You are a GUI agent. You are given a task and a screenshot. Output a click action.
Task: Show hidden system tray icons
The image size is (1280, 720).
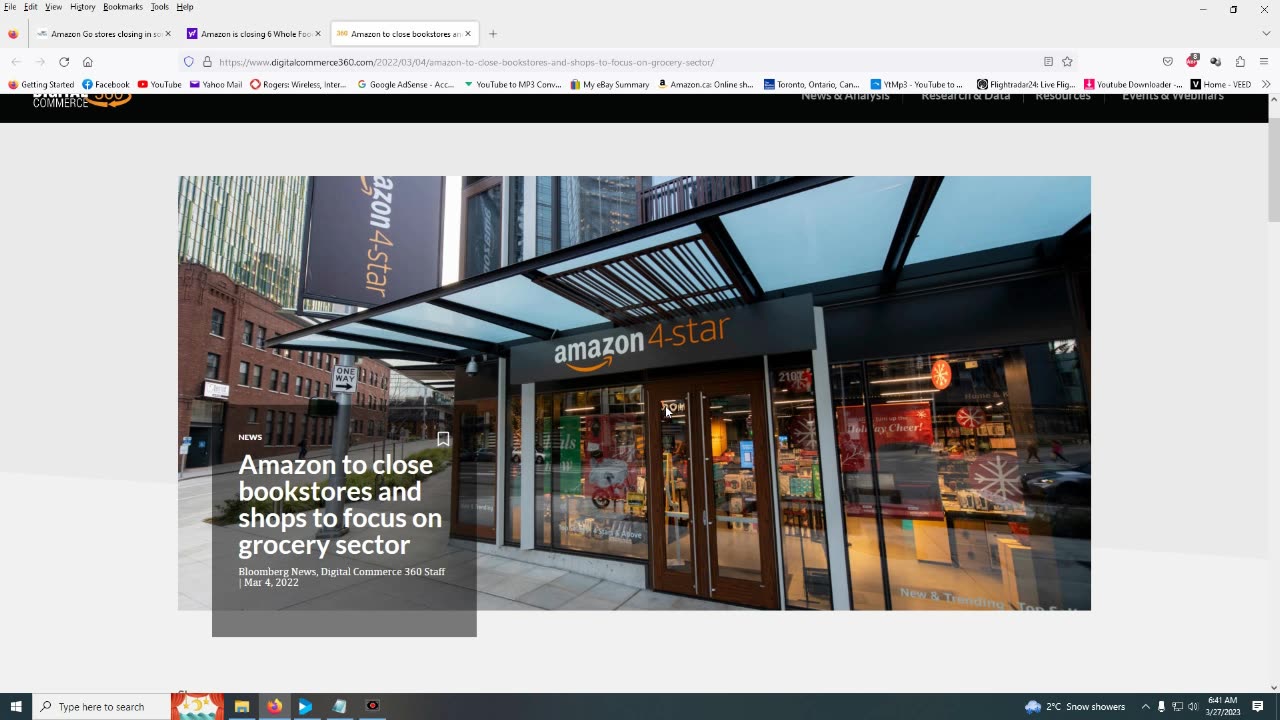click(1146, 707)
